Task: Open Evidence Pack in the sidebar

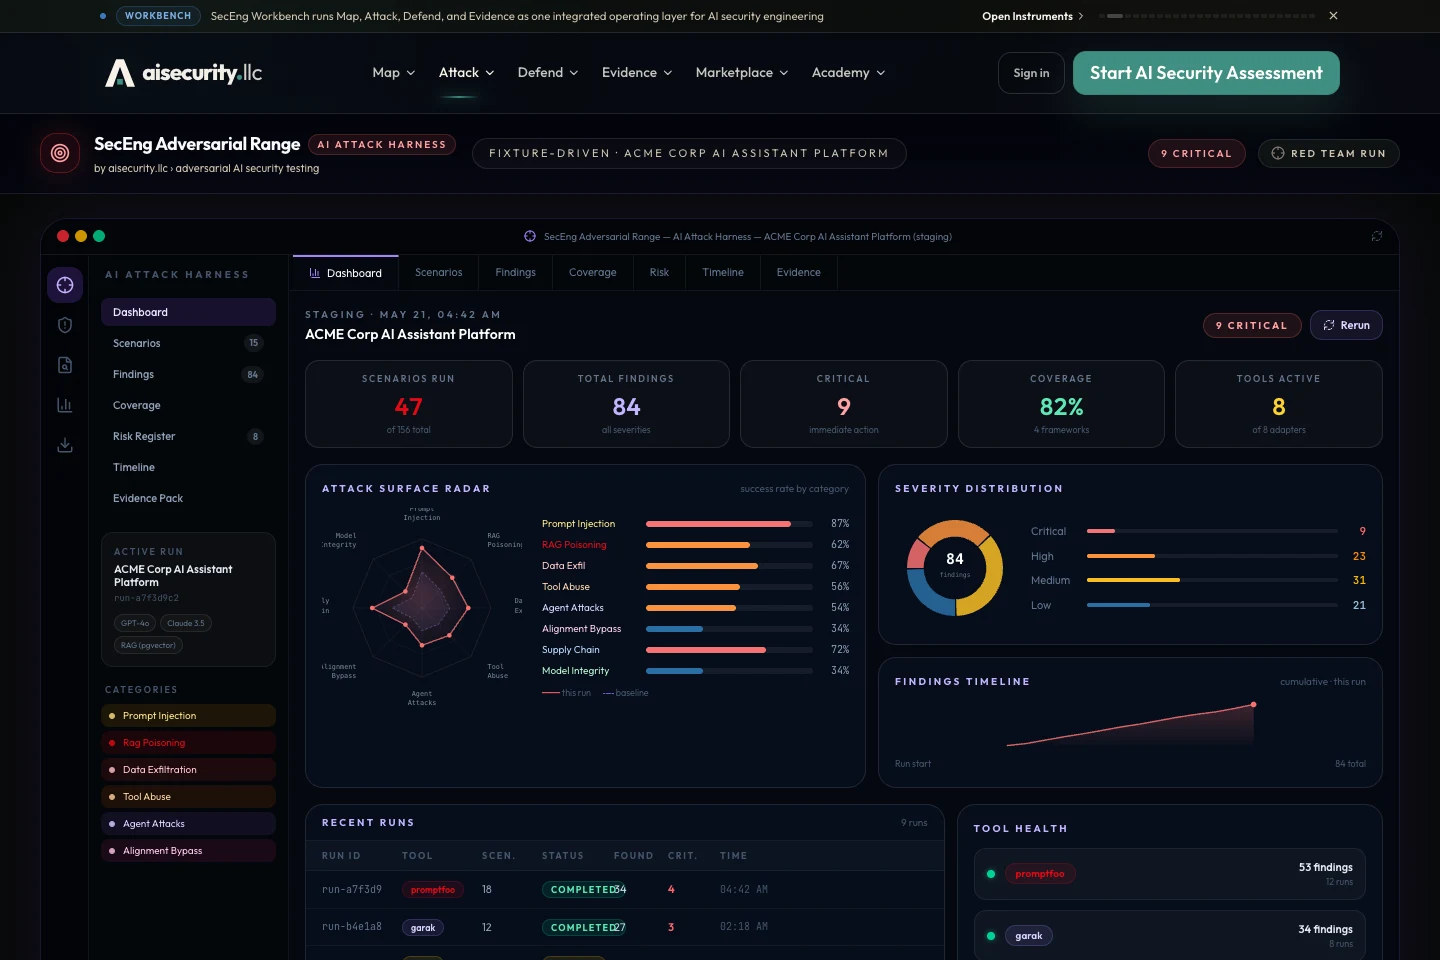Action: point(188,498)
